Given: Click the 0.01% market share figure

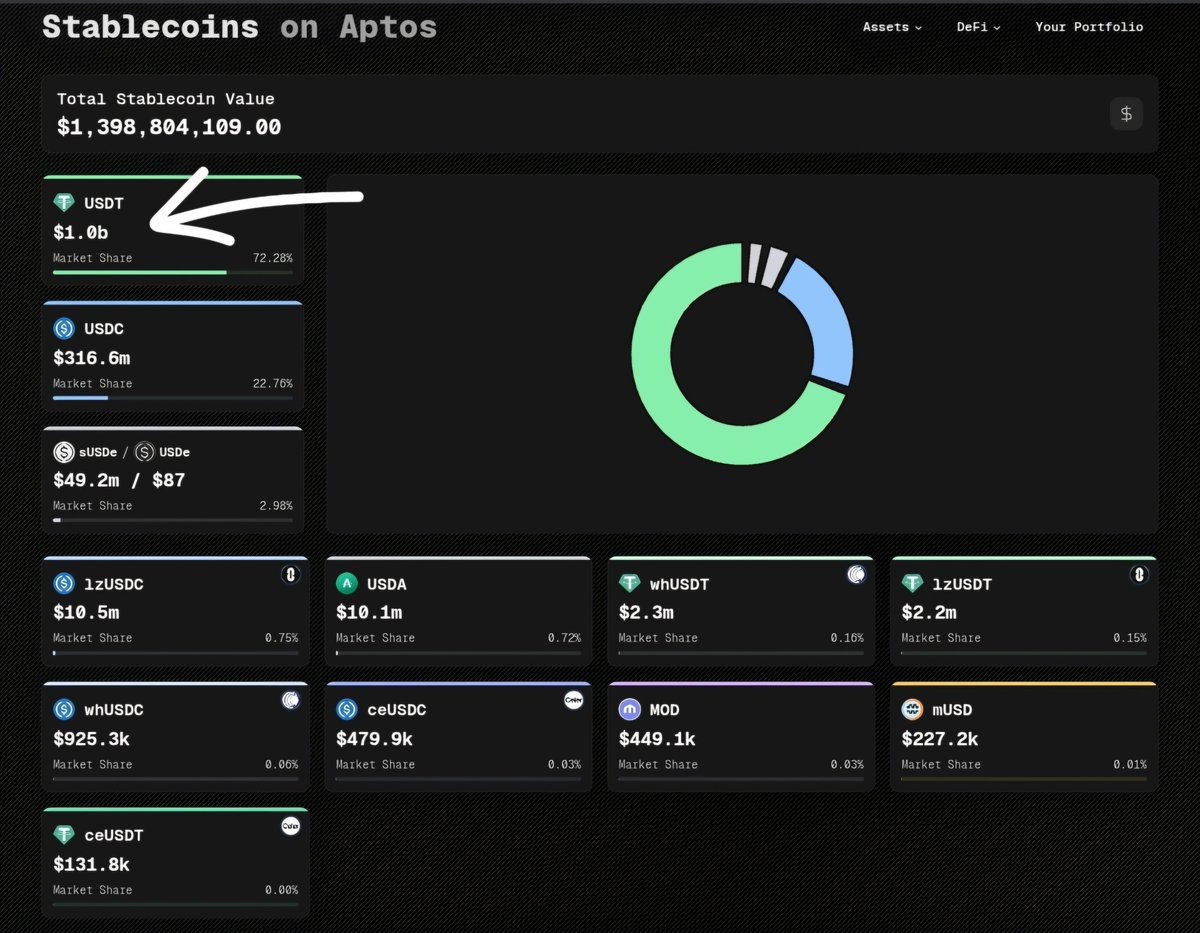Looking at the screenshot, I should pyautogui.click(x=1130, y=764).
